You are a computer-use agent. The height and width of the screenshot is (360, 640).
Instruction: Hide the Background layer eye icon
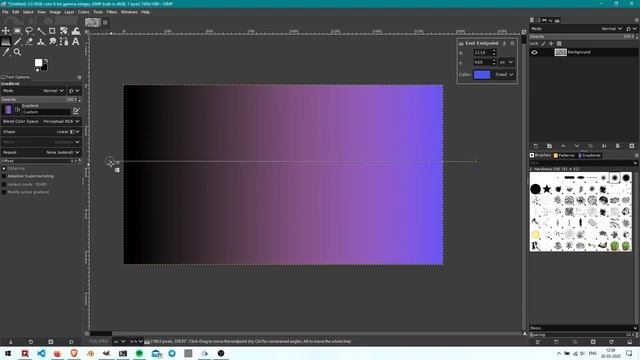[x=534, y=52]
